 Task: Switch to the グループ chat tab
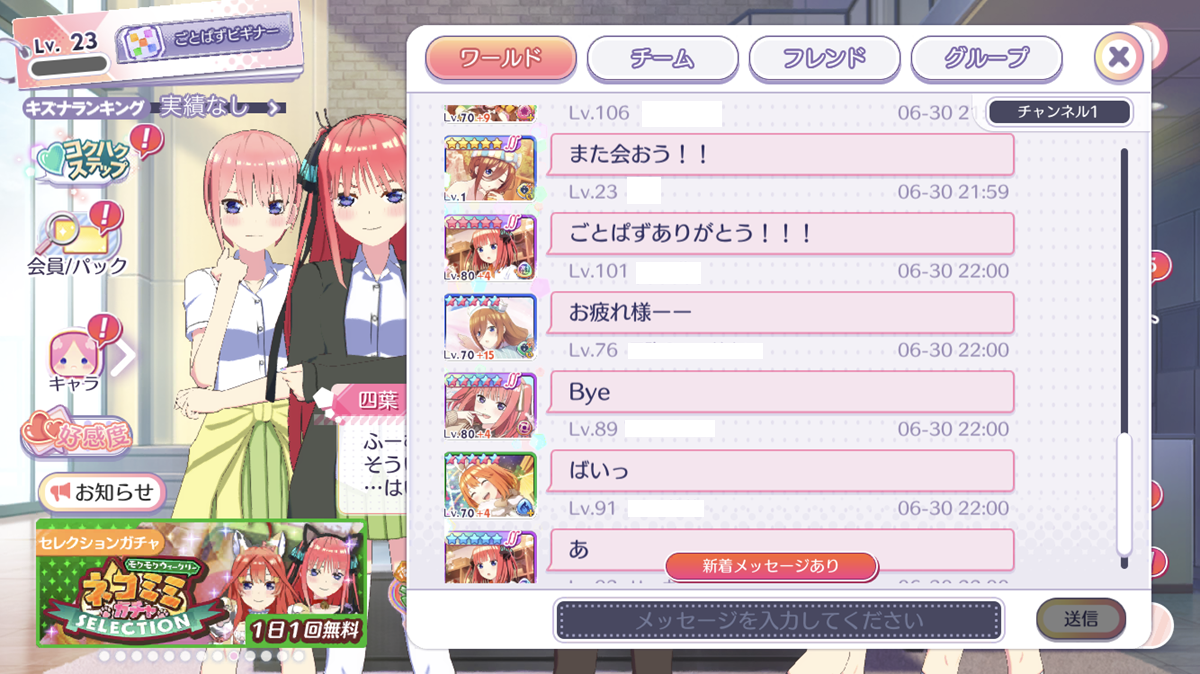tap(986, 57)
